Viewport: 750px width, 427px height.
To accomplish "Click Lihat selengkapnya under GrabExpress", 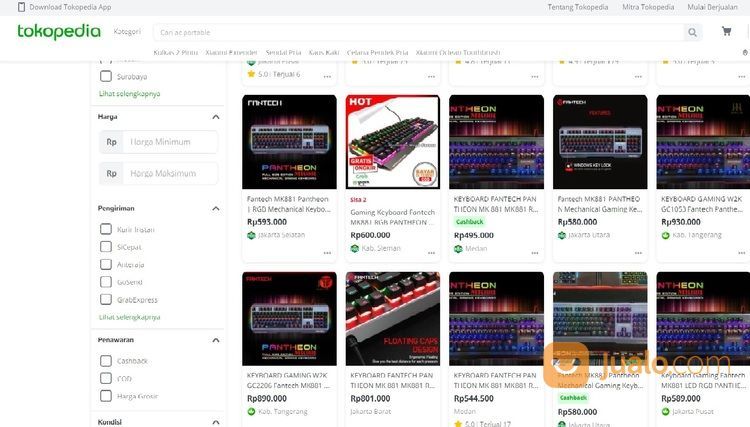I will 130,317.
